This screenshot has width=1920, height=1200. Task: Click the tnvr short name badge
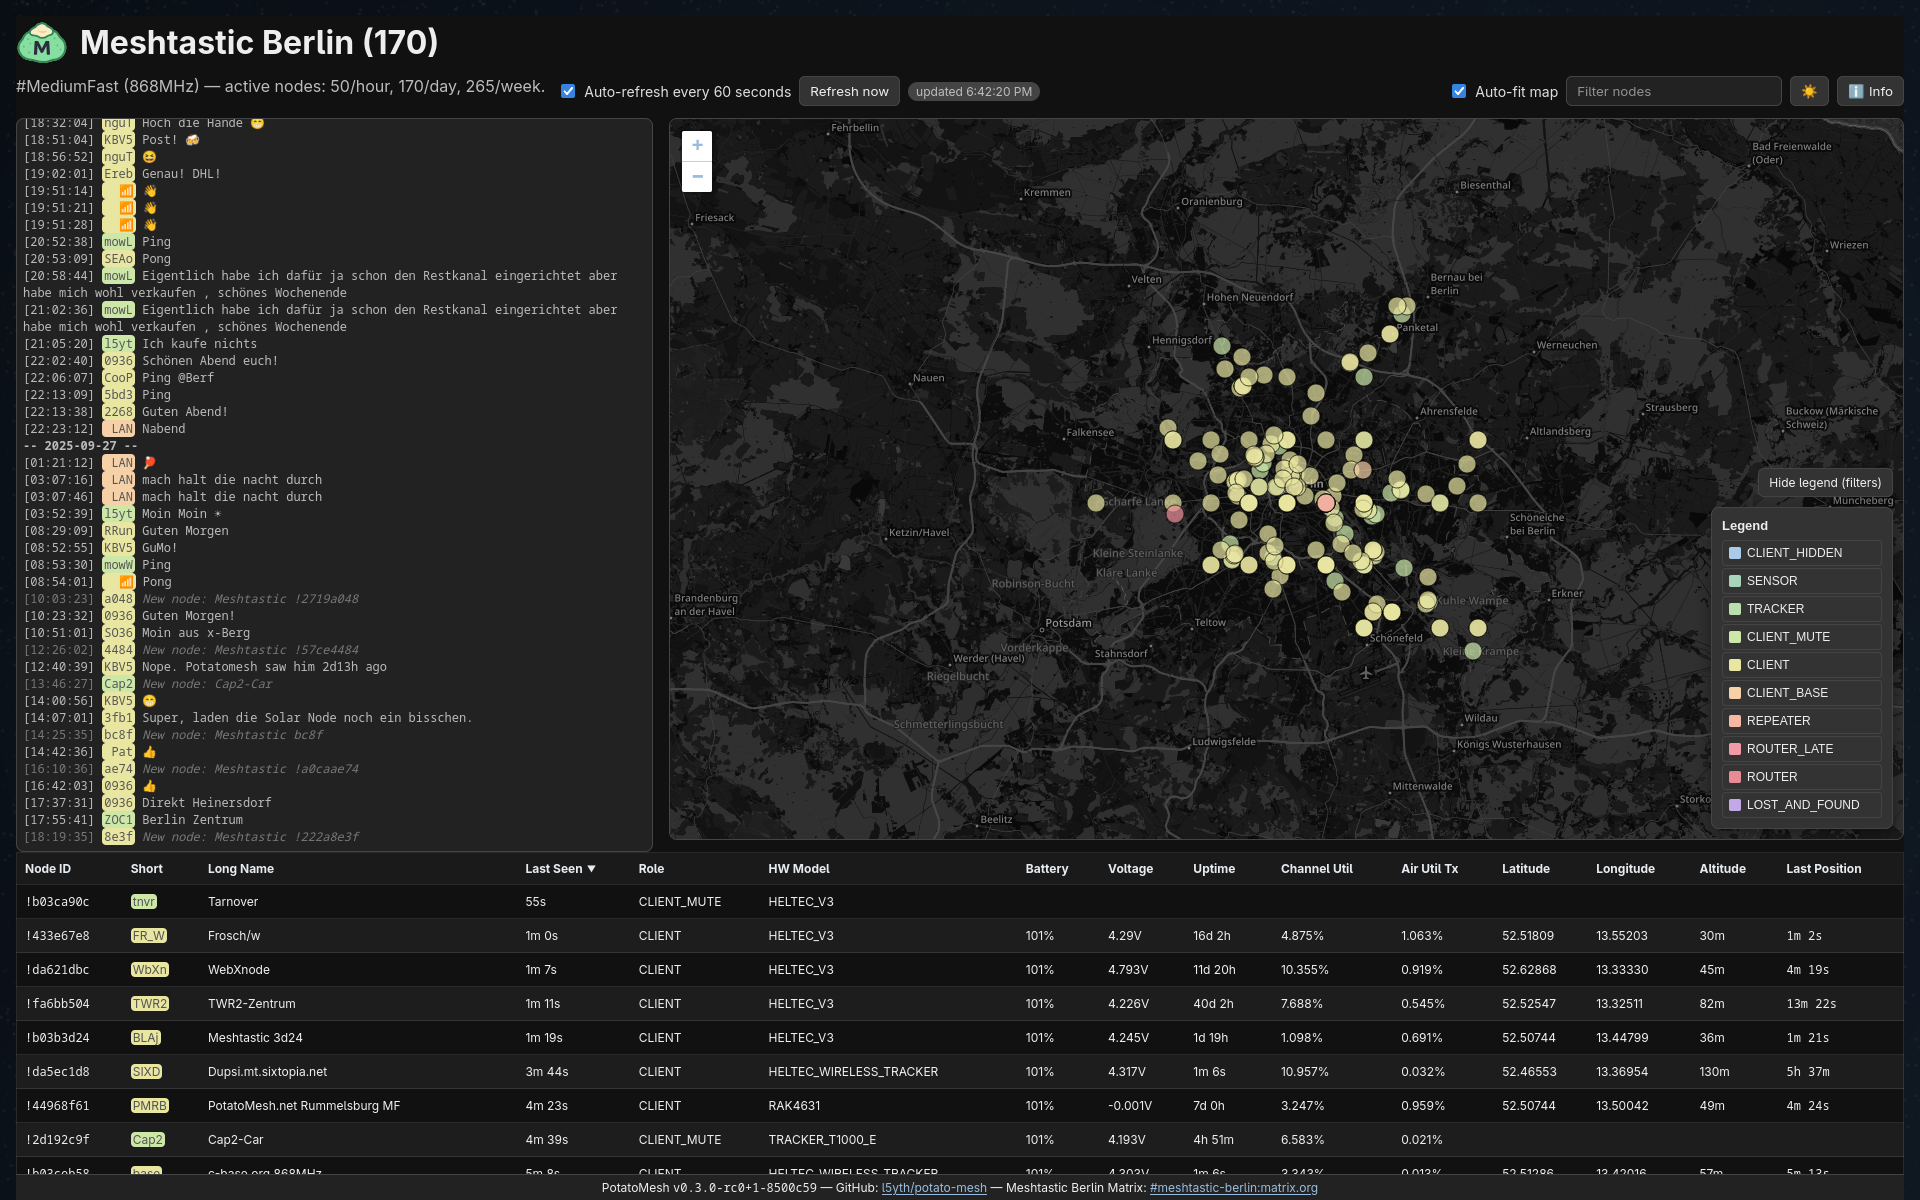pos(143,902)
